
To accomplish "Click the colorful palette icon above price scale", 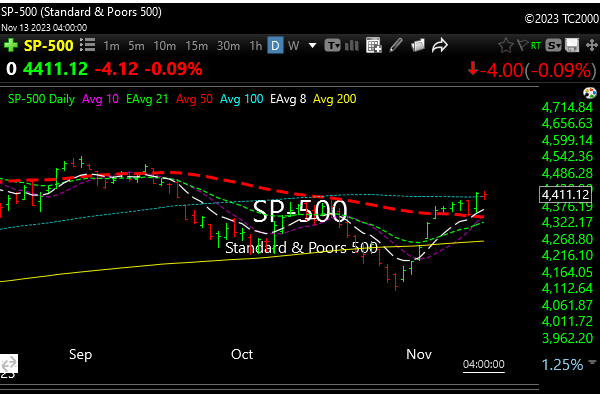I will [x=590, y=93].
